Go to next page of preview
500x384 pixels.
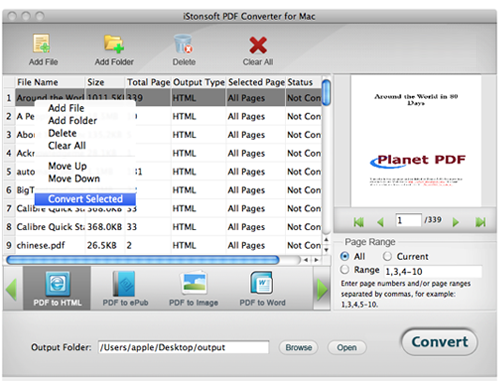(456, 222)
